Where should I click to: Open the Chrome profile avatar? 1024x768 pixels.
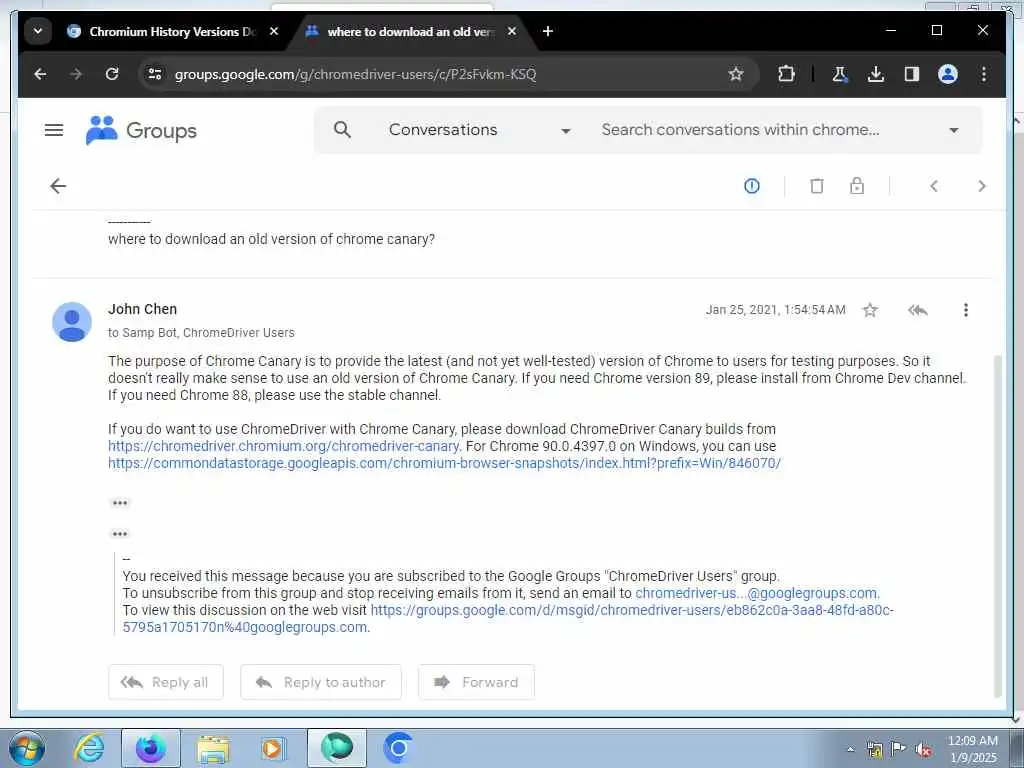coord(948,74)
